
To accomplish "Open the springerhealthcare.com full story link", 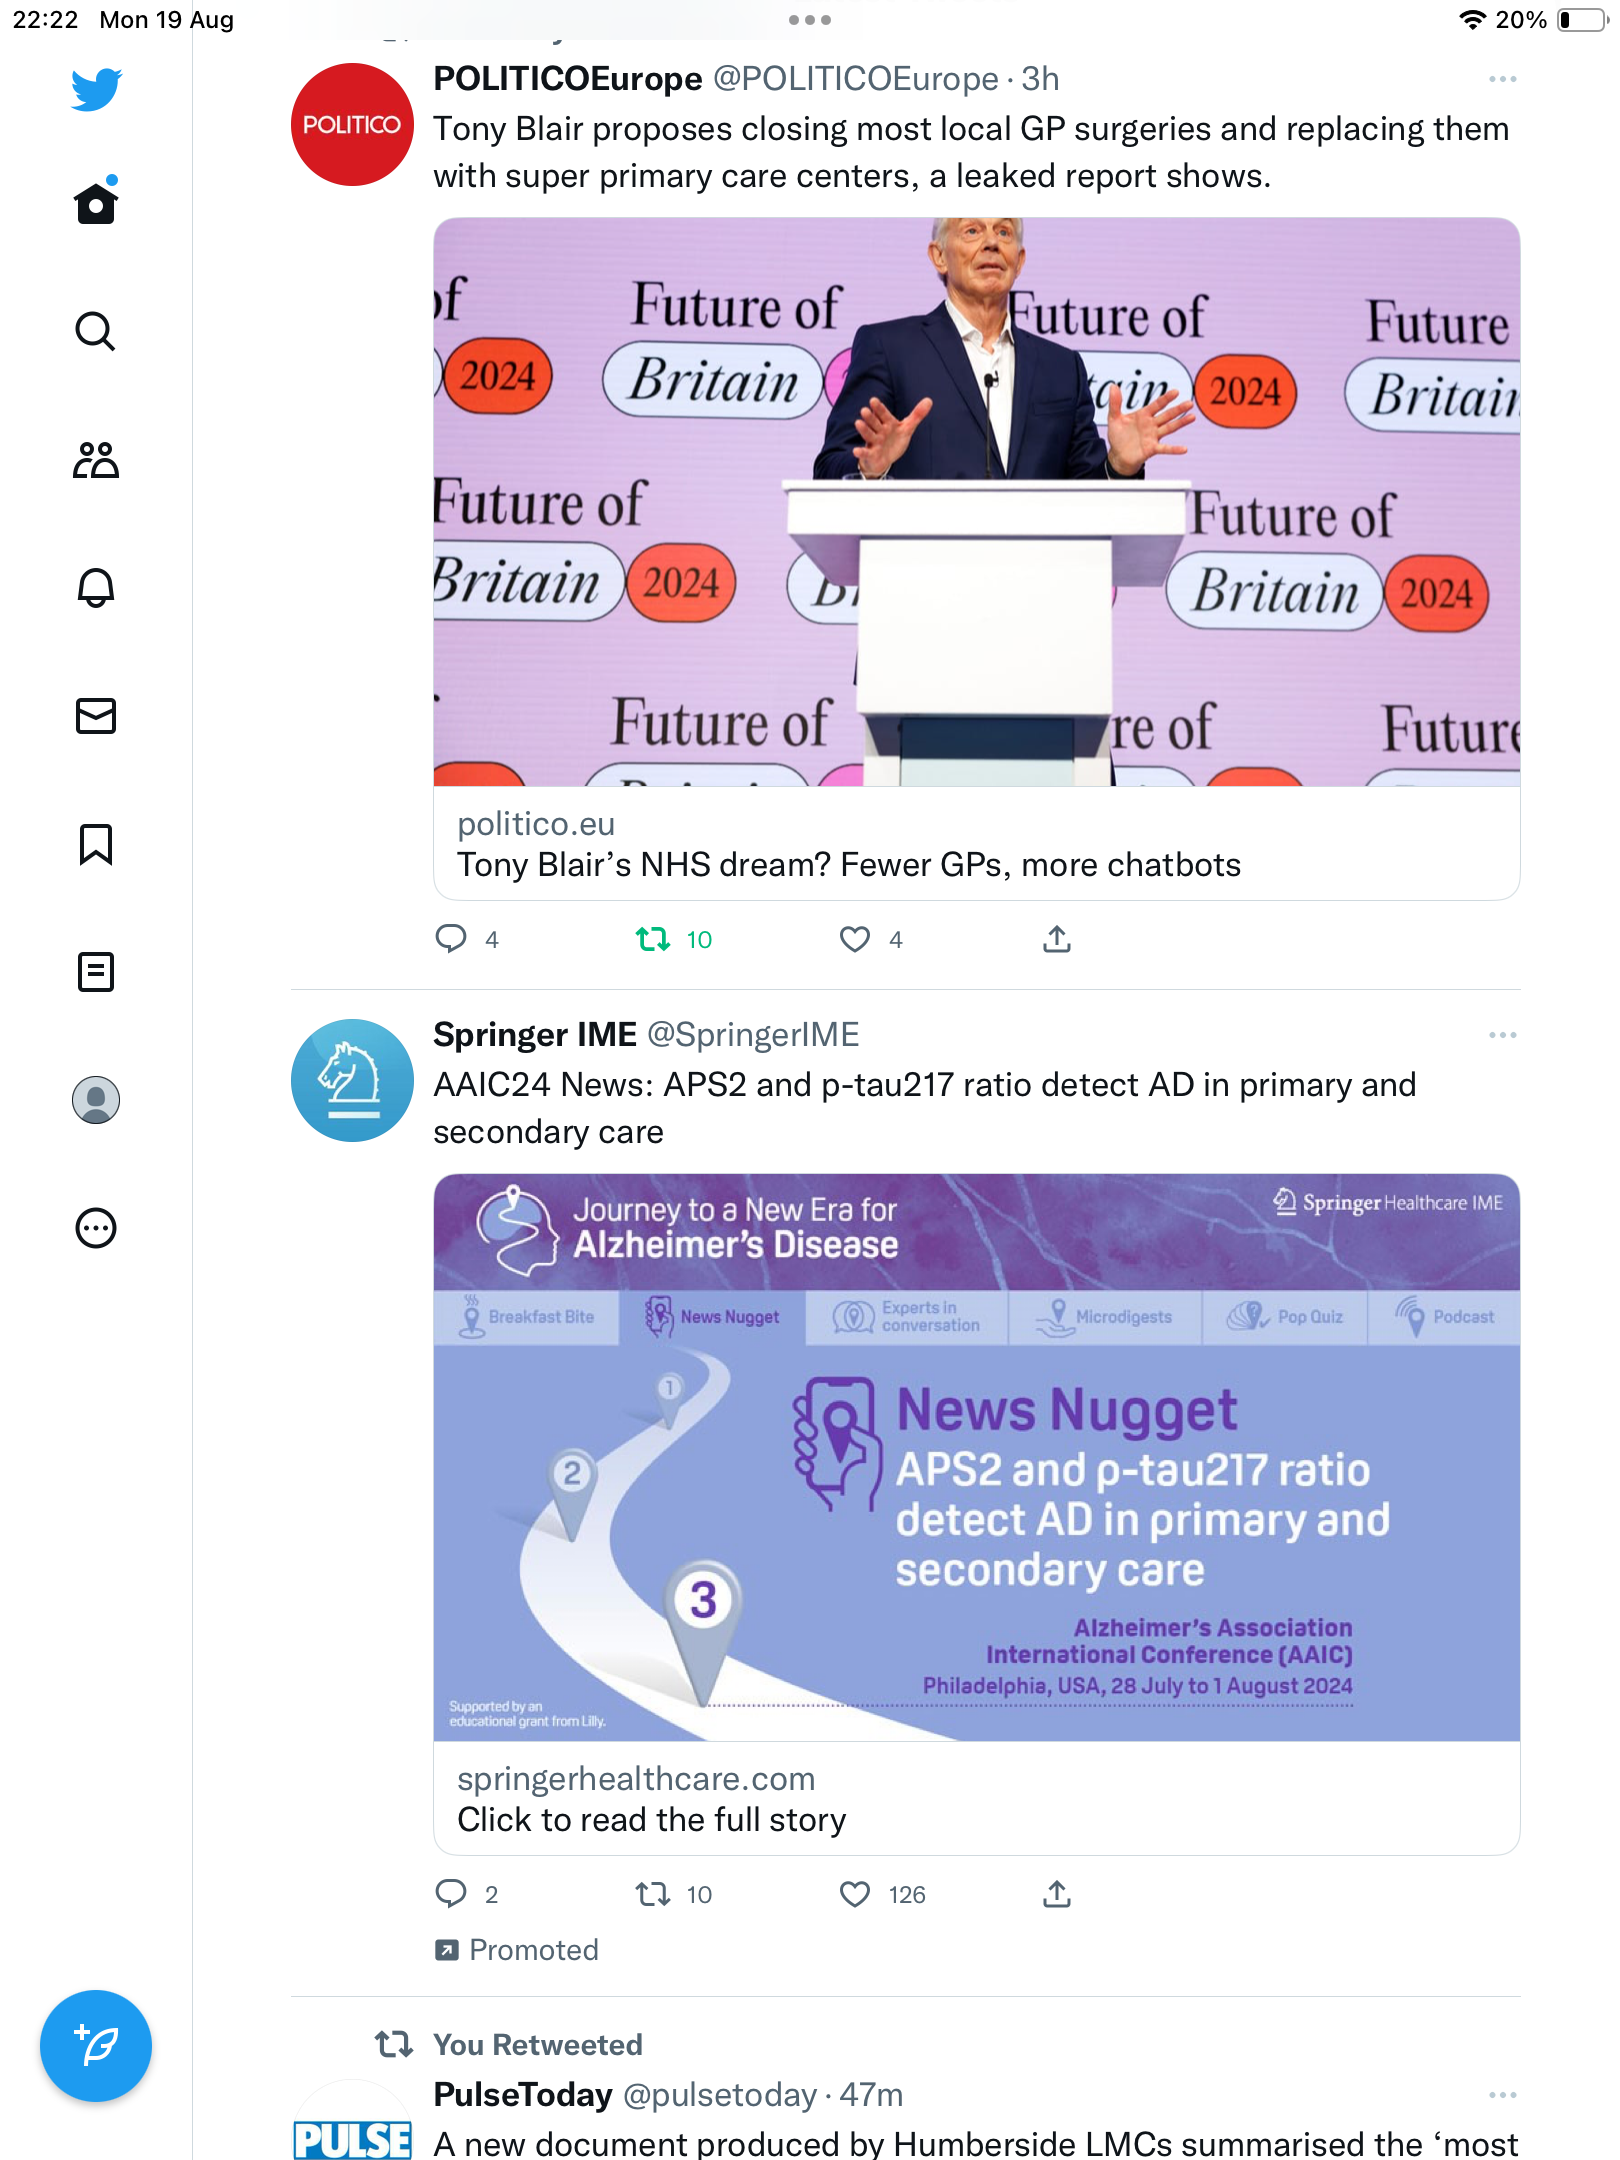I will tap(977, 1515).
